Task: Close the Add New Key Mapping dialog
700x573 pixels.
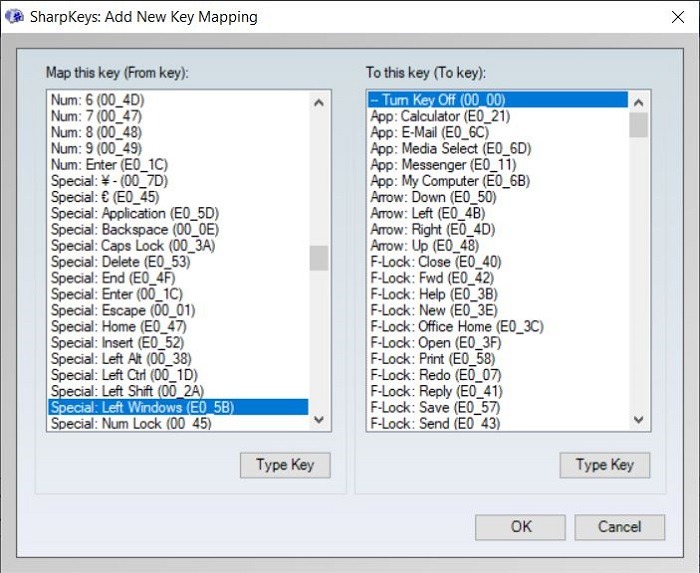Action: coord(678,17)
